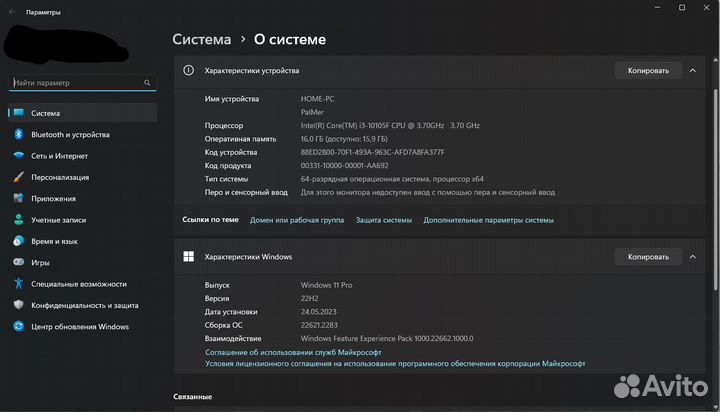The height and width of the screenshot is (412, 720).
Task: Open Центр обновления Windows
Action: coord(83,327)
